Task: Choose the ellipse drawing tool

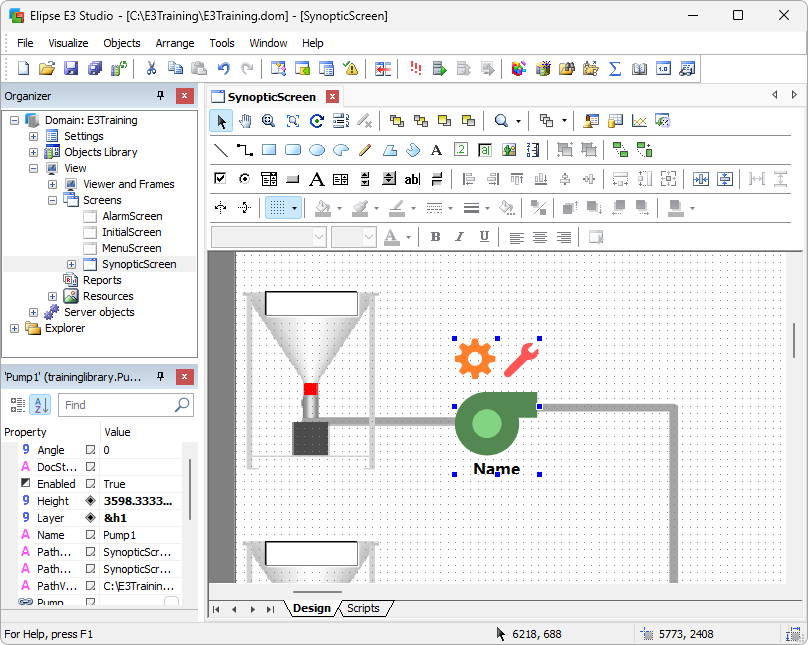Action: coord(317,150)
